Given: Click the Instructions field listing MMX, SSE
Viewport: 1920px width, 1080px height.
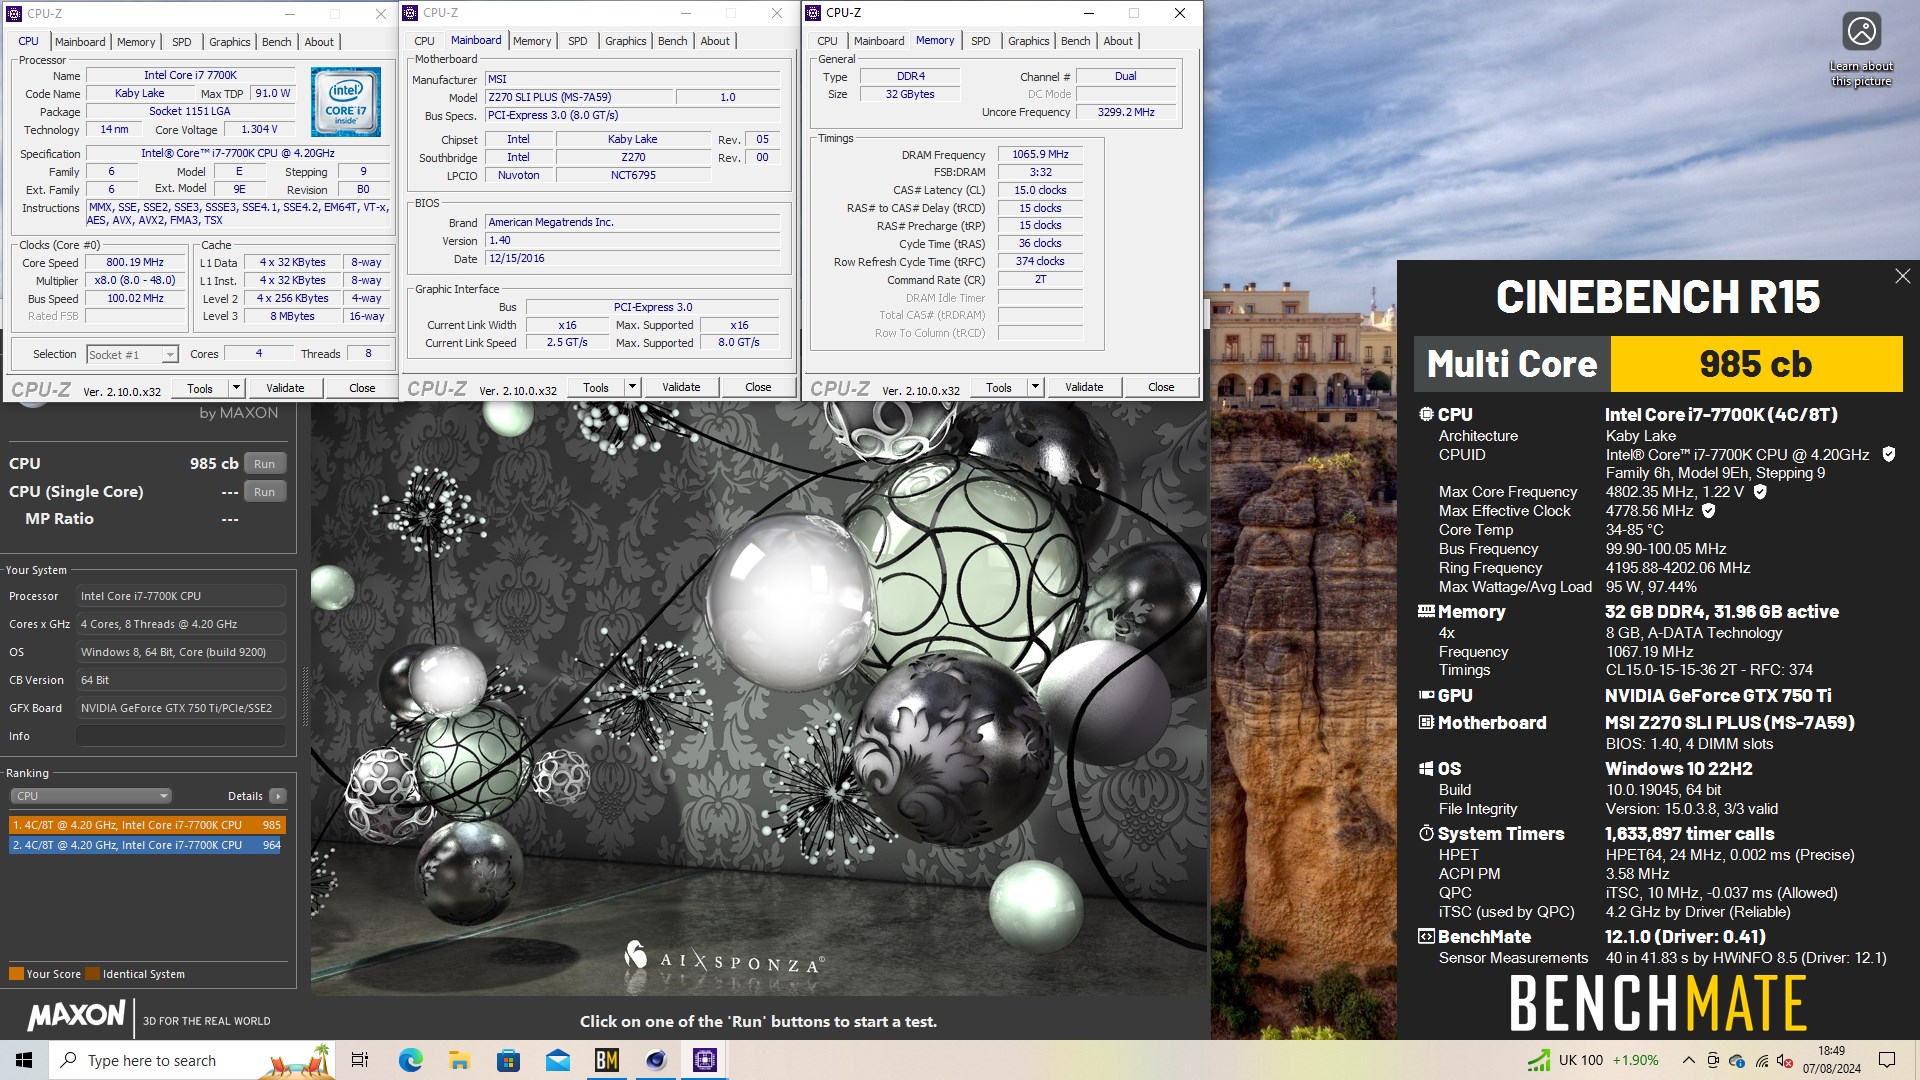Looking at the screenshot, I should point(239,213).
